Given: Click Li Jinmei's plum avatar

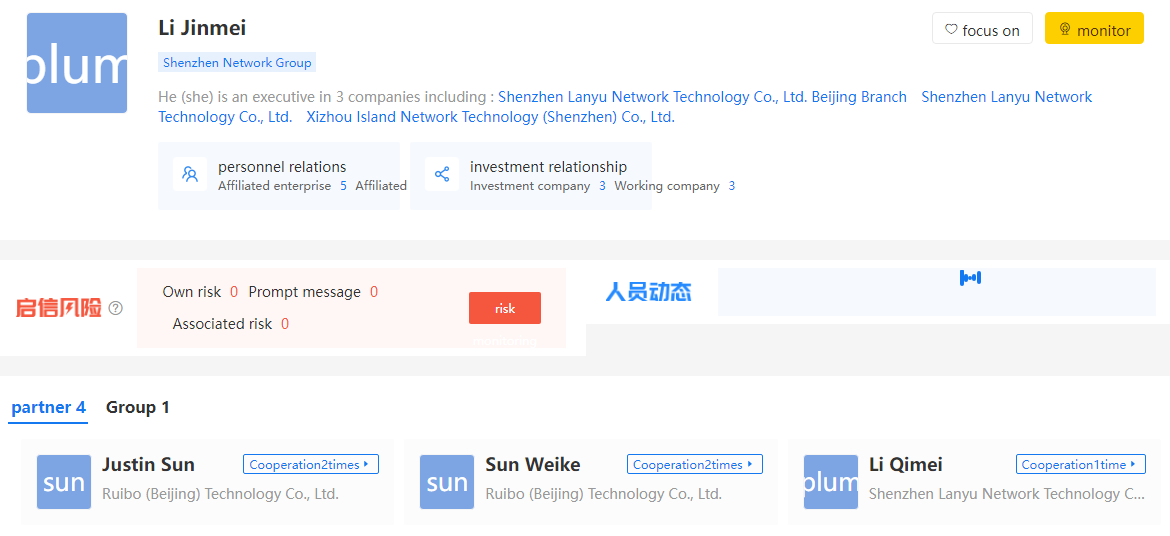Looking at the screenshot, I should point(77,63).
